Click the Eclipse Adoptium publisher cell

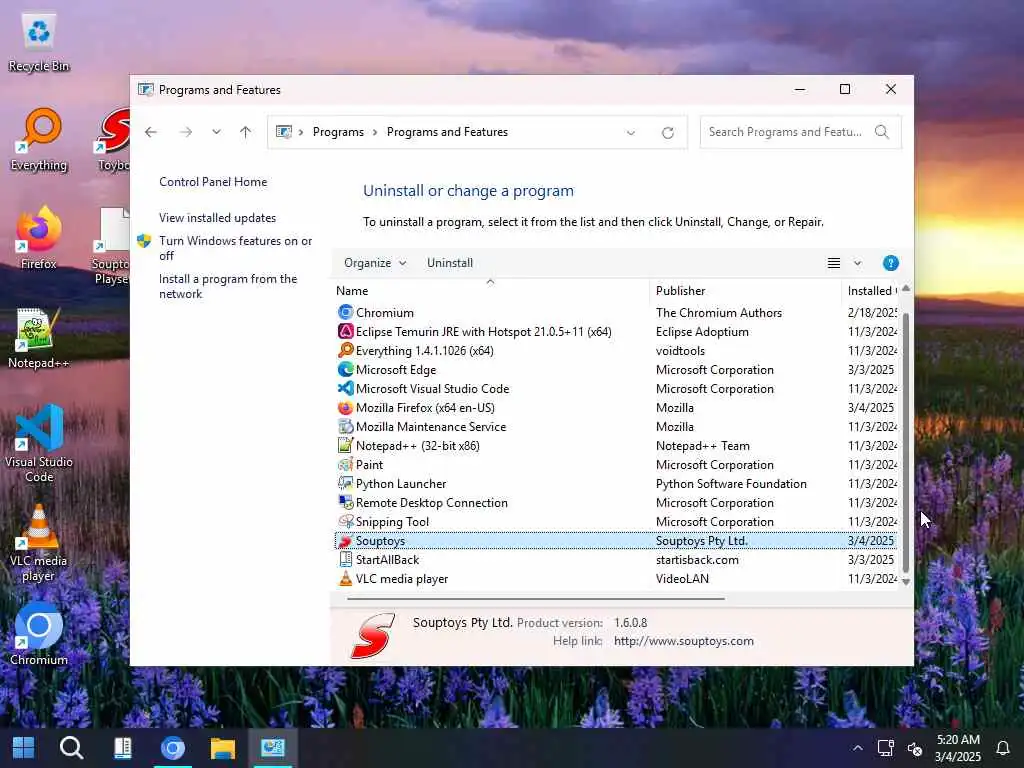[702, 332]
